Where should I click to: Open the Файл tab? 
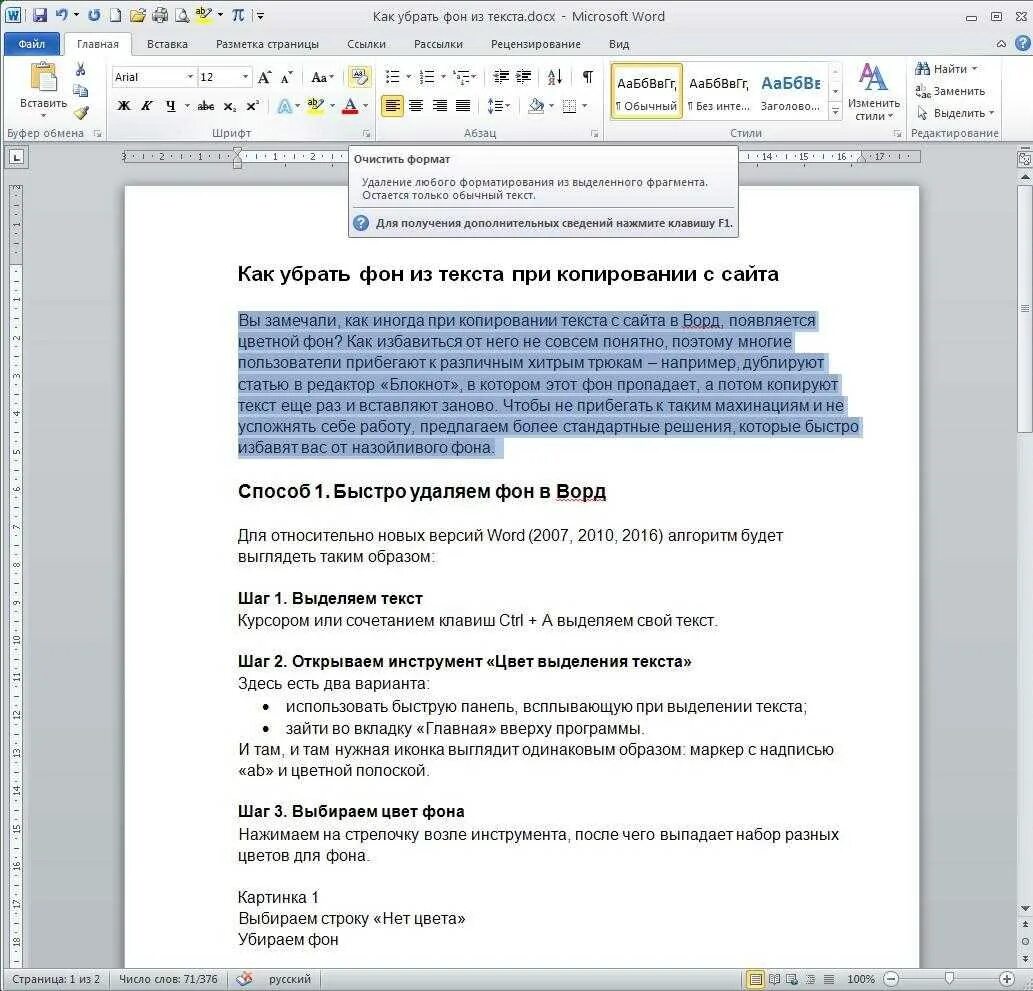pyautogui.click(x=32, y=44)
